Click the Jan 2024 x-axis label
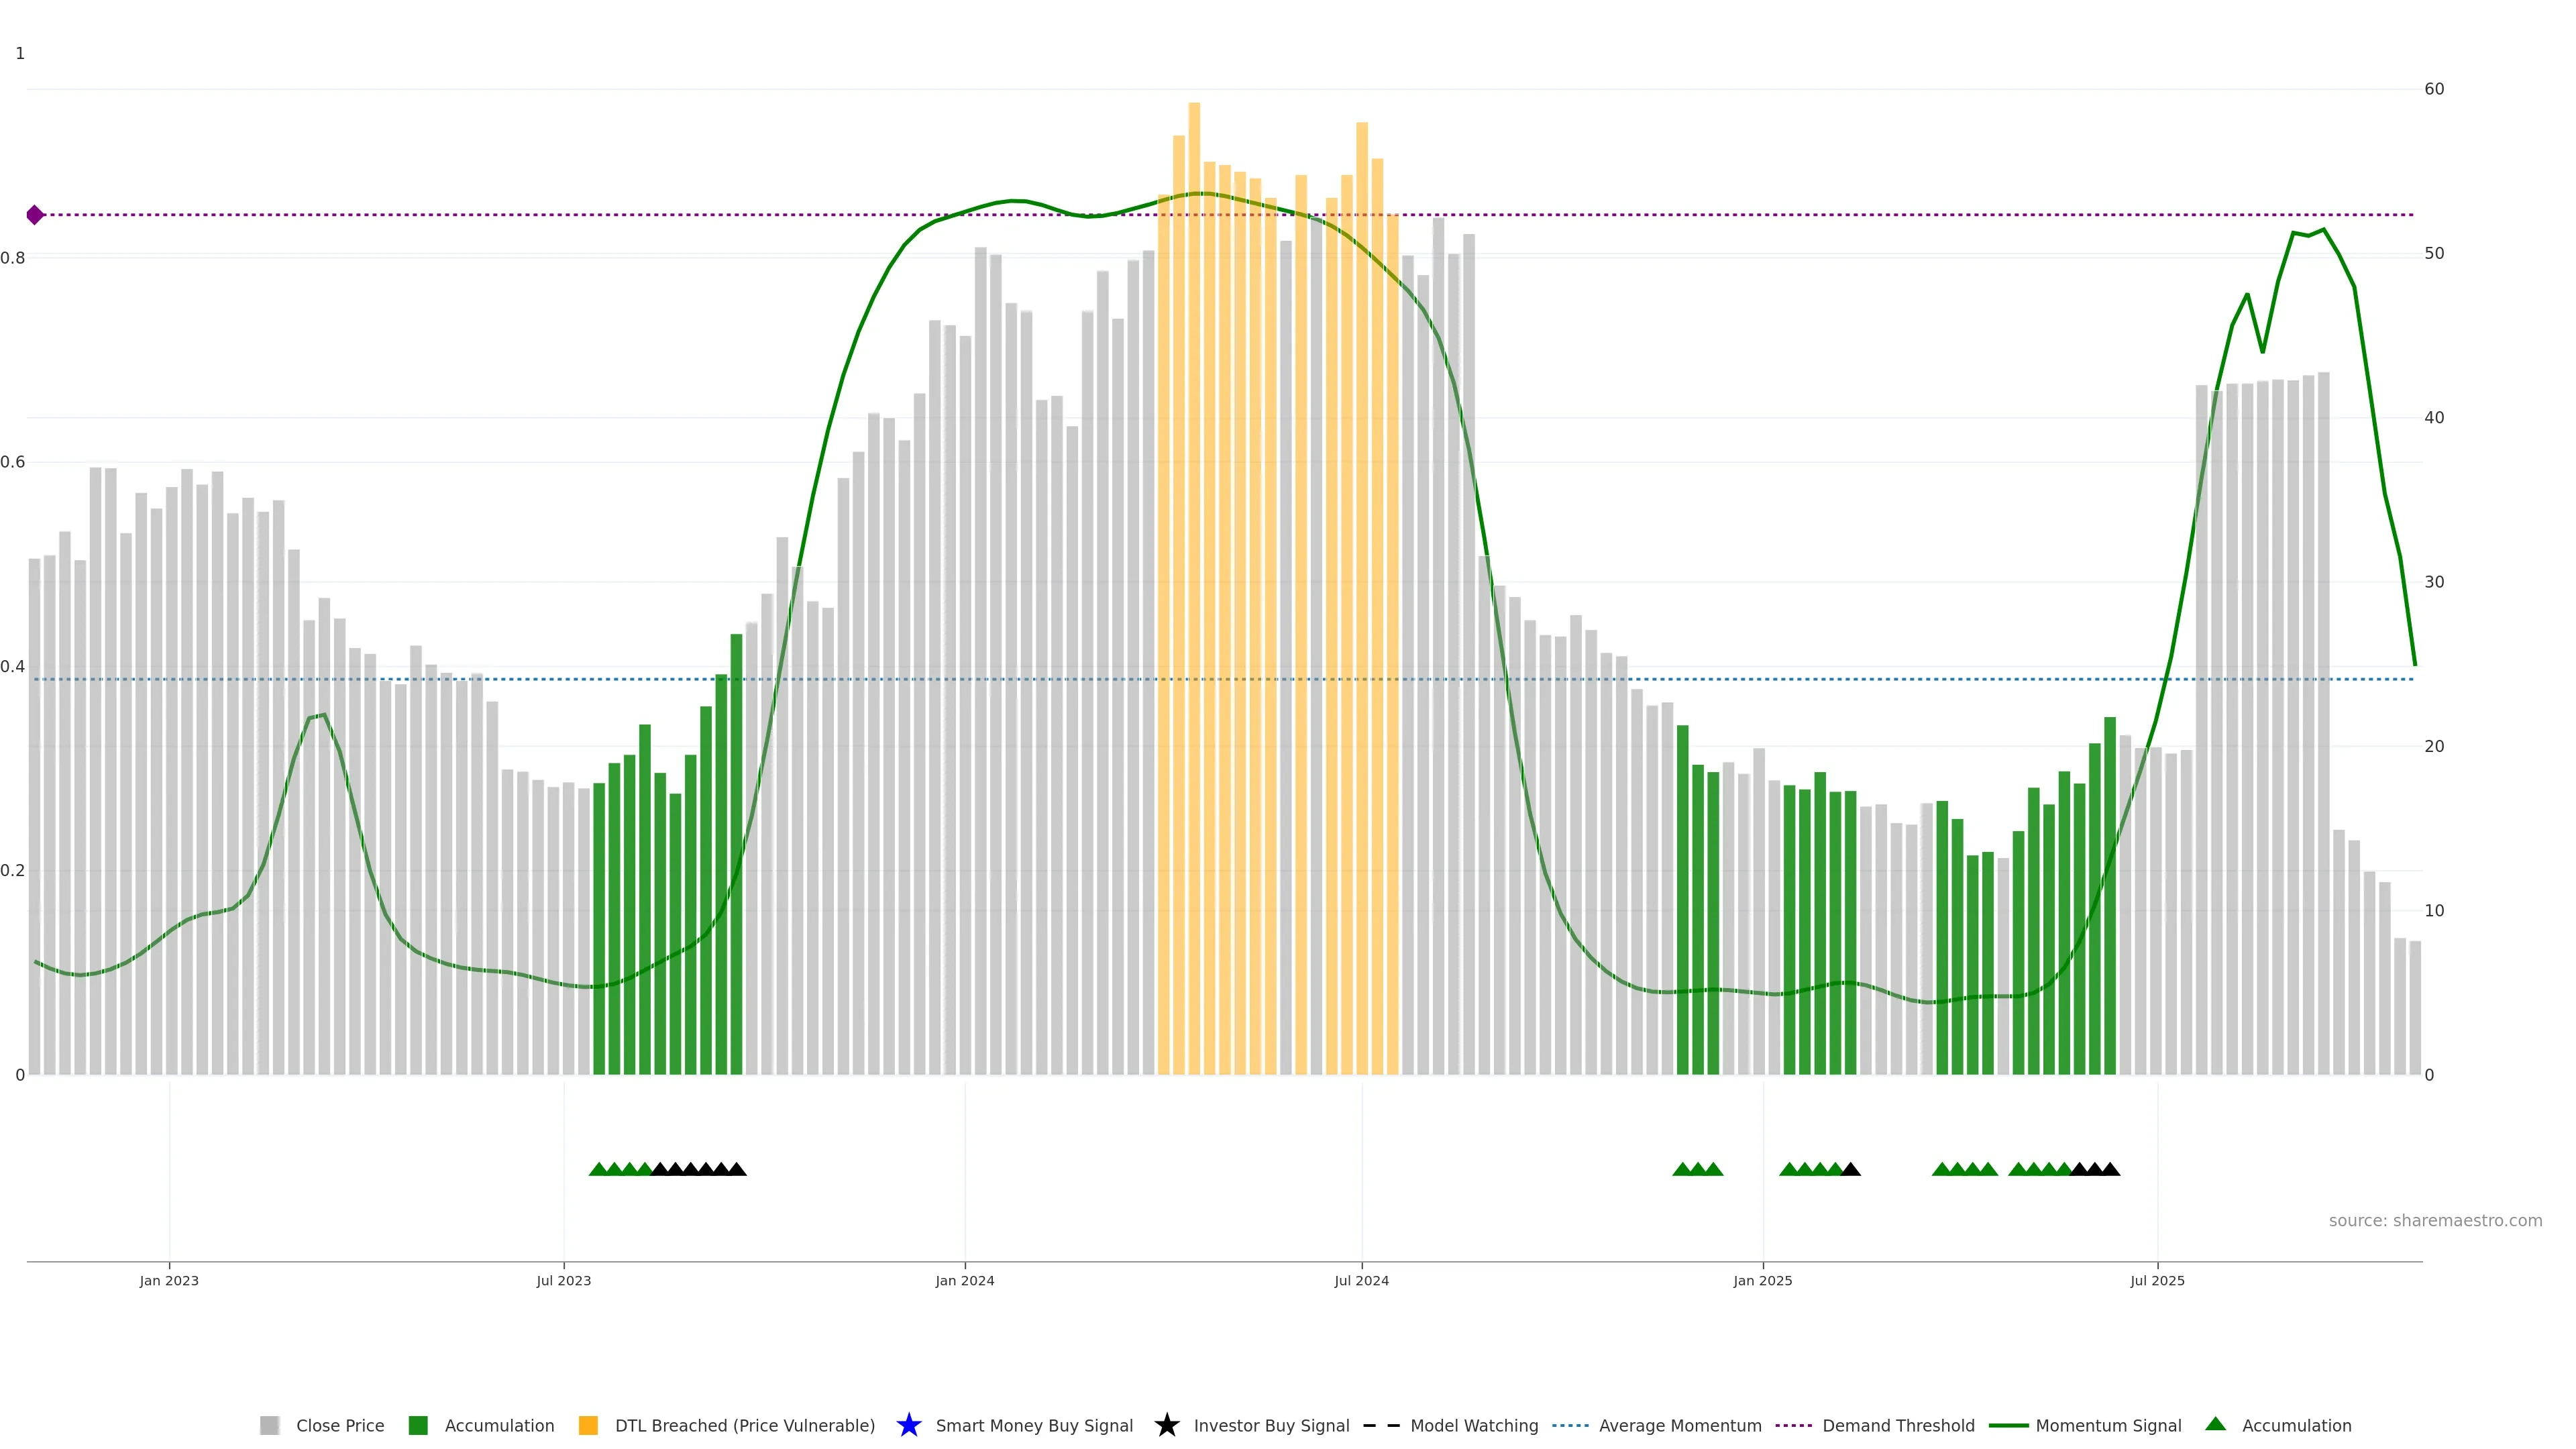The height and width of the screenshot is (1449, 2576). point(964,1280)
